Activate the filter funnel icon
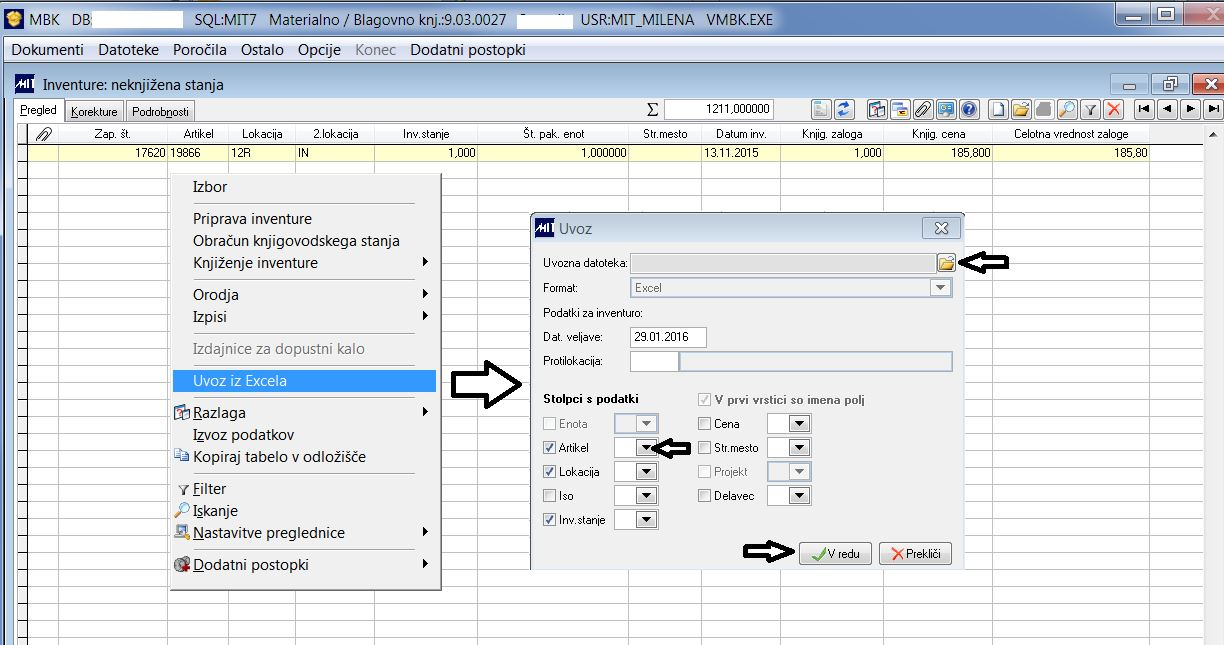The width and height of the screenshot is (1224, 645). [x=1091, y=108]
